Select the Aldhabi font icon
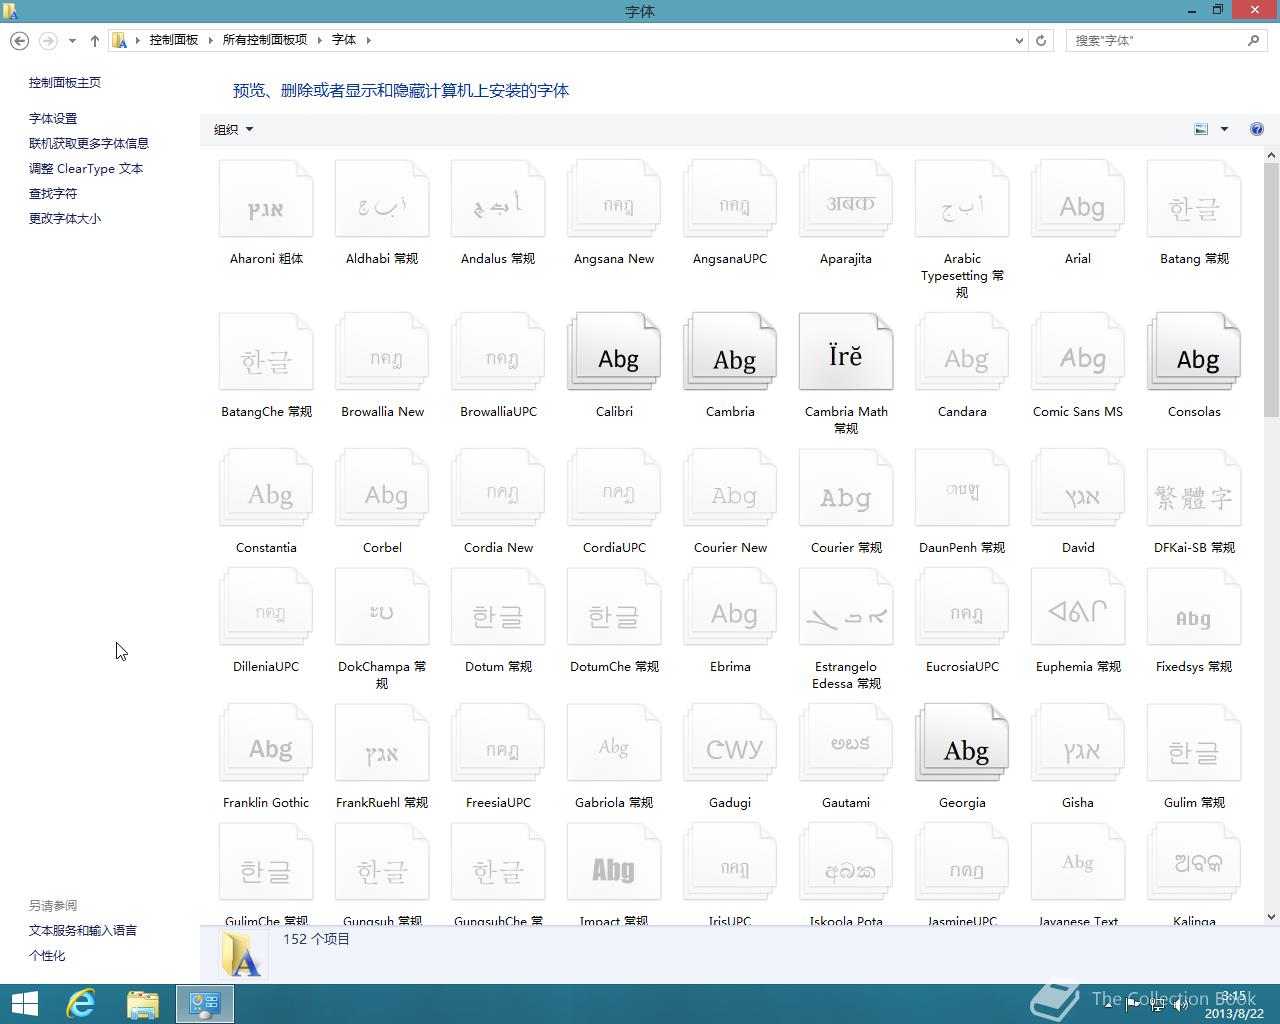 pos(382,199)
